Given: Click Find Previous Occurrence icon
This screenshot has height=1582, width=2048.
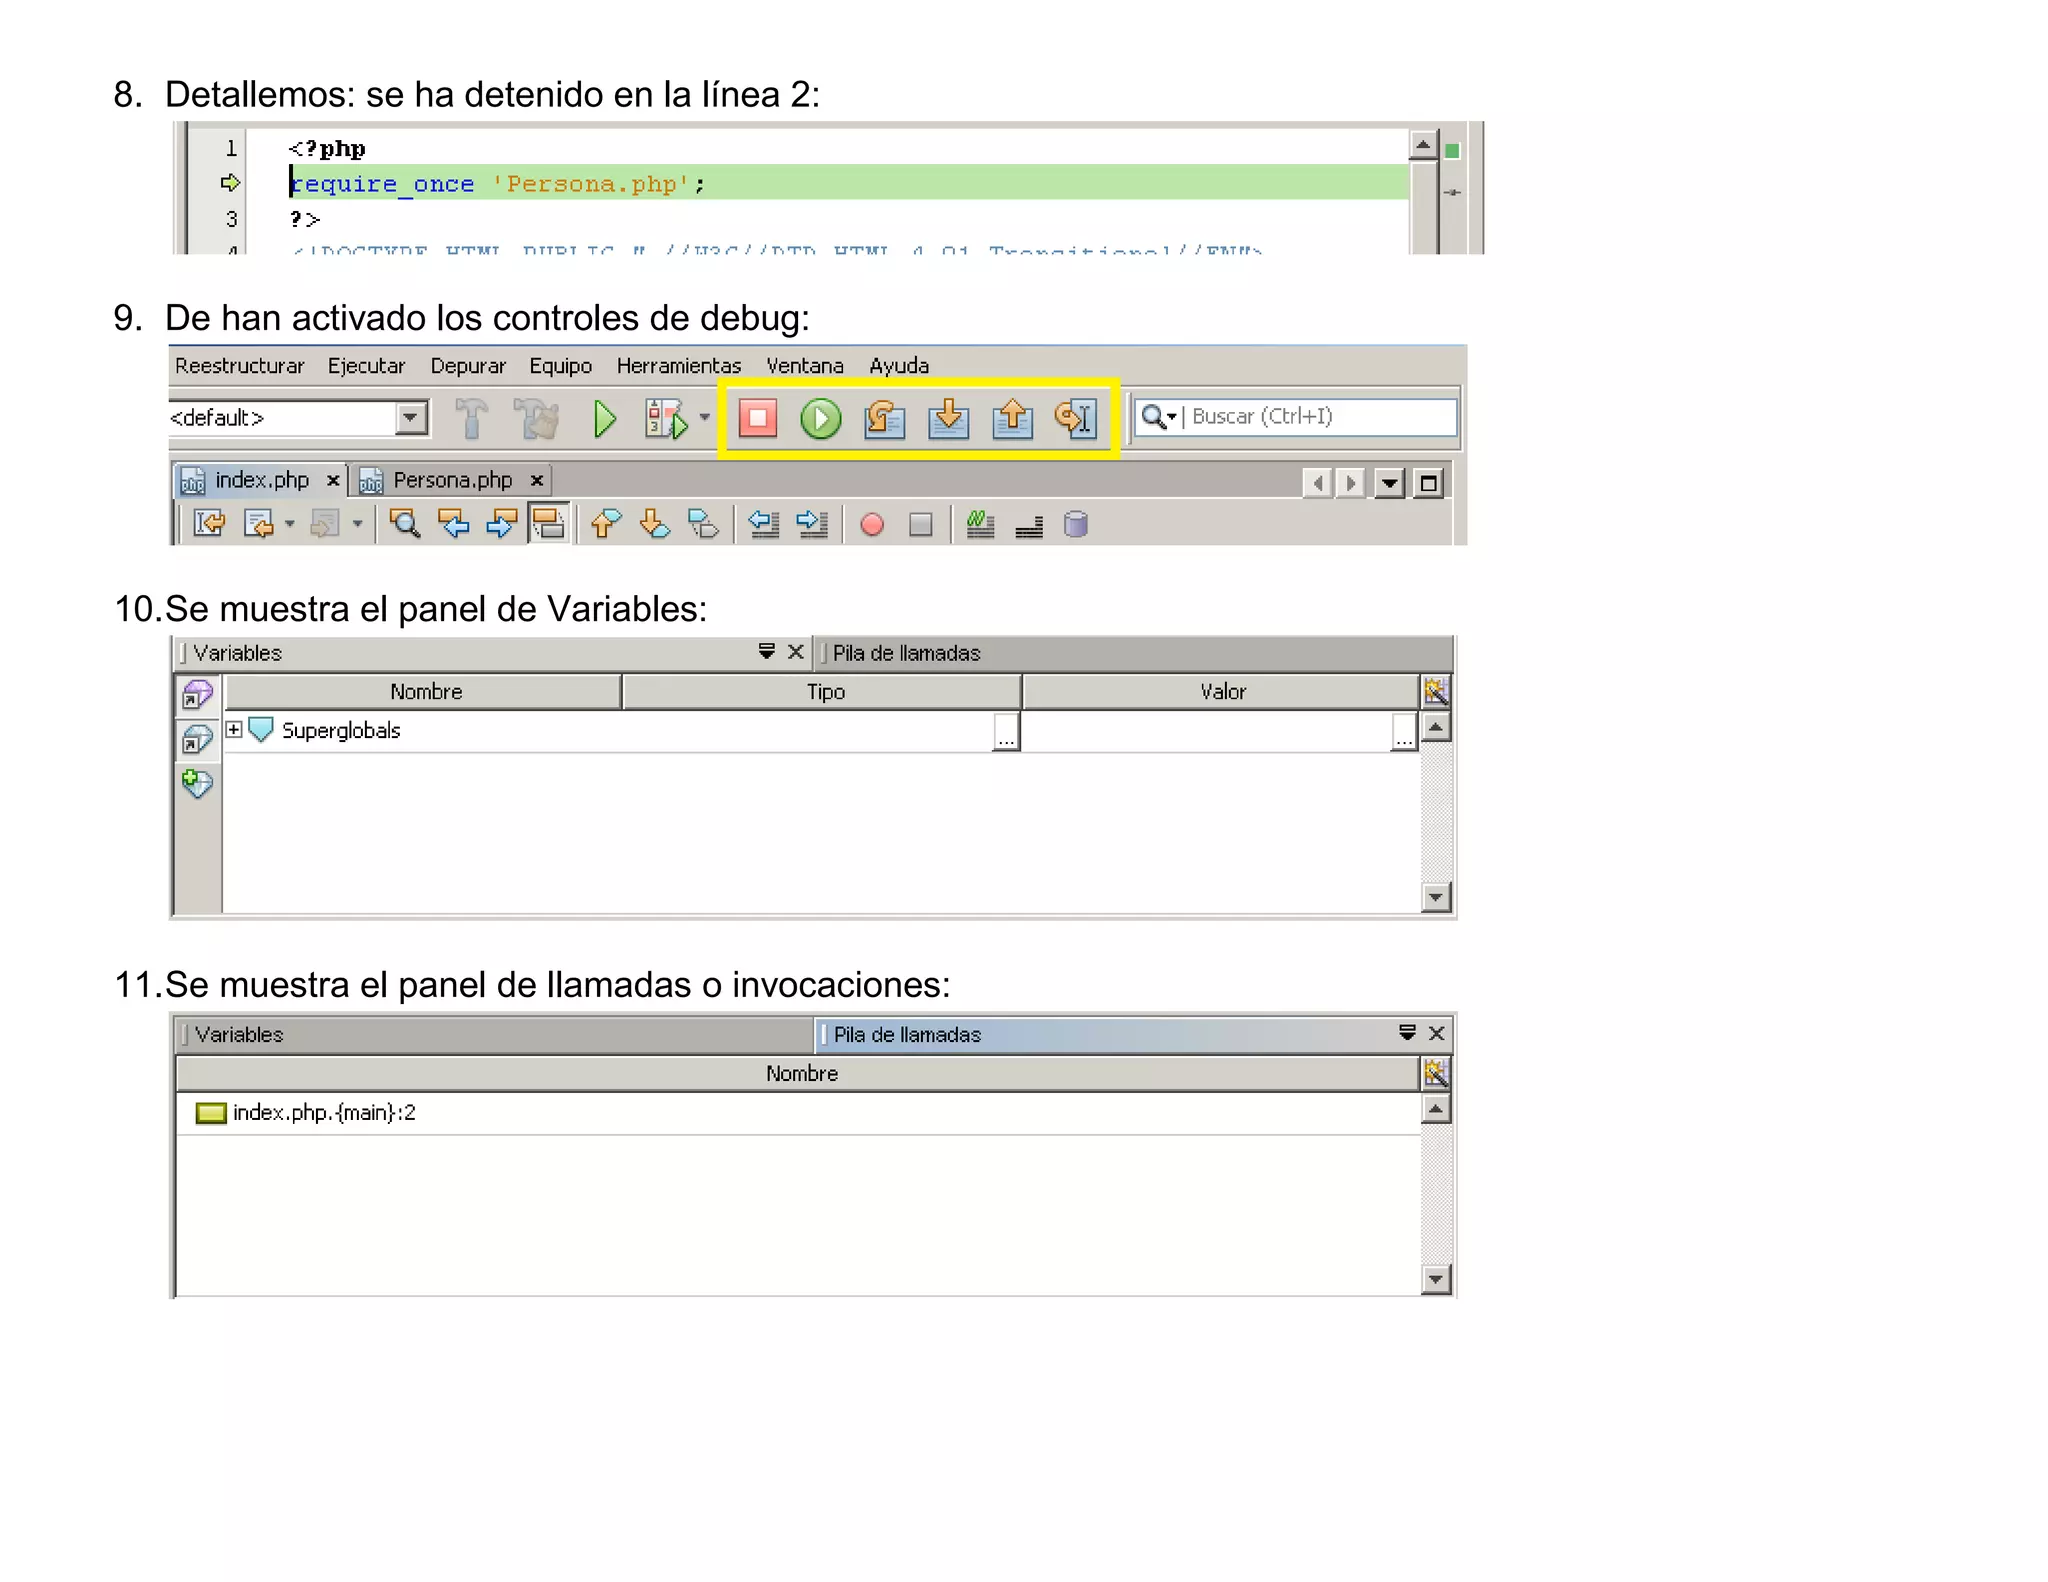Looking at the screenshot, I should [x=454, y=524].
